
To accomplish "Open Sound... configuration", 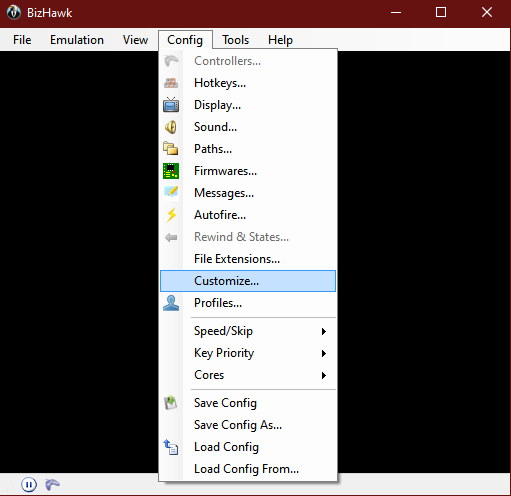I will [x=248, y=127].
